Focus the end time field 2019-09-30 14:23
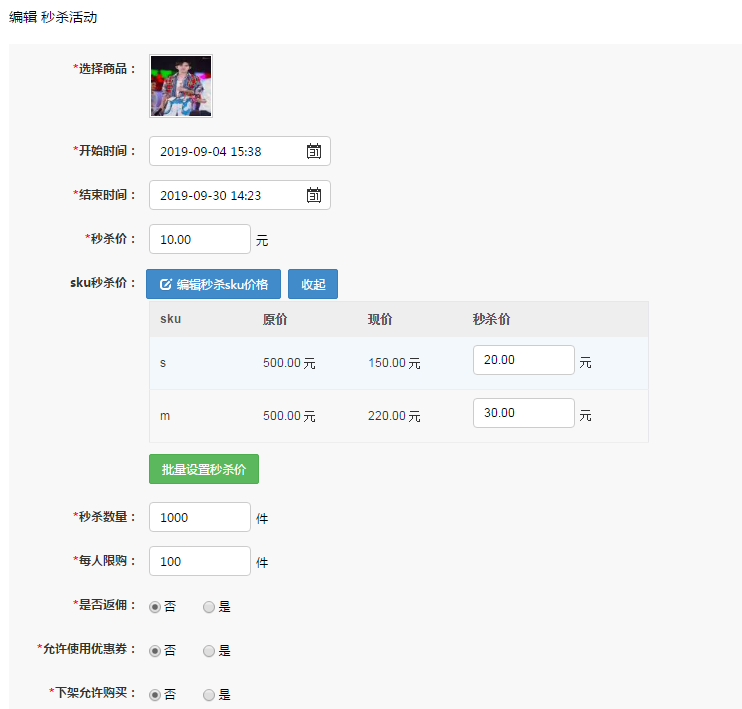This screenshot has width=742, height=709. coord(239,195)
